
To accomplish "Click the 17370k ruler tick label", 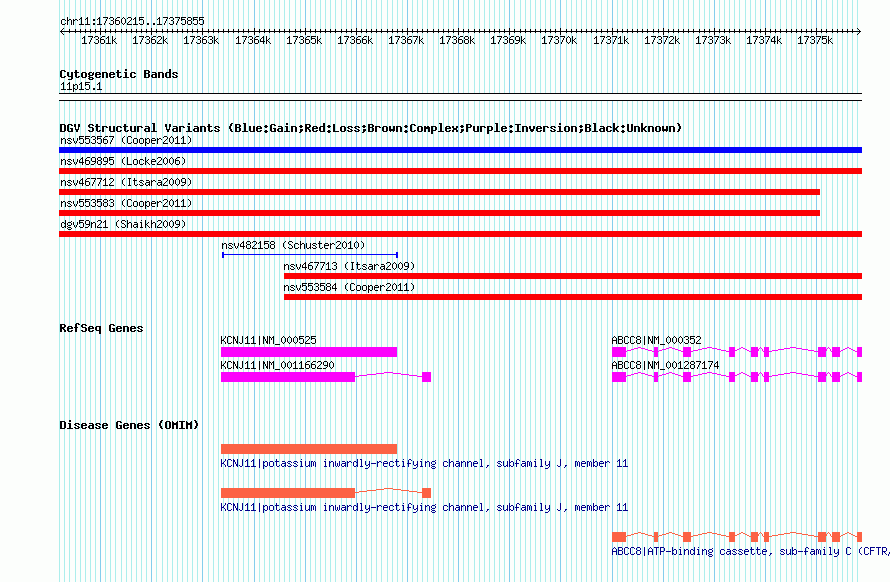I will pos(559,40).
